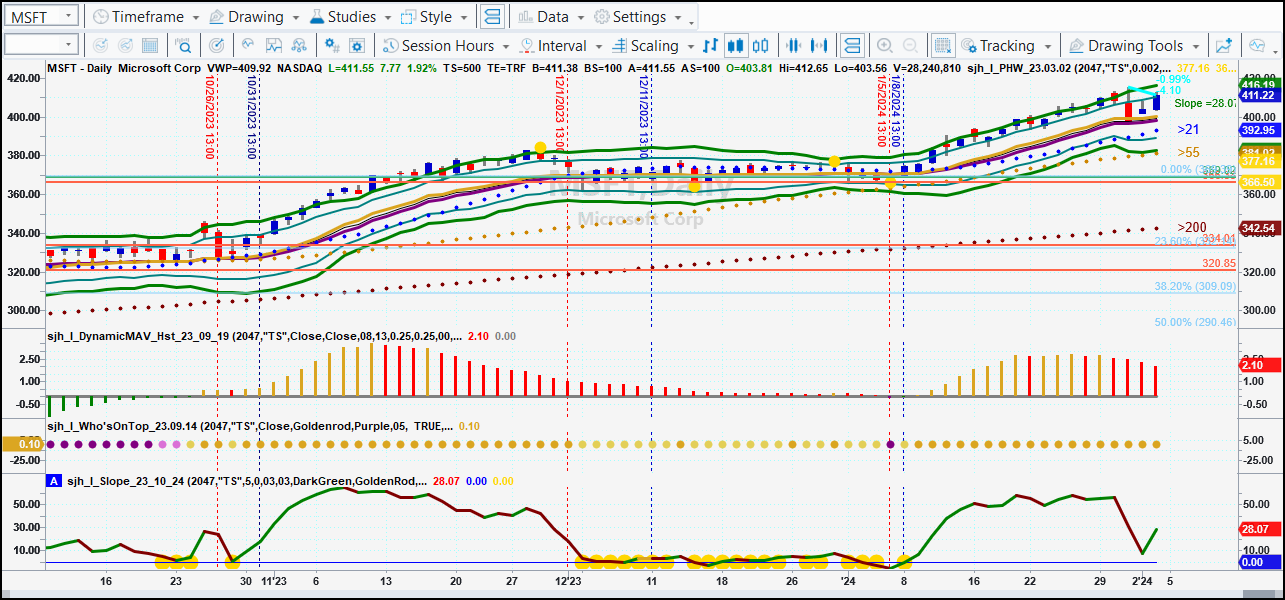Toggle narrow bar spacing
Image resolution: width=1285 pixels, height=600 pixels.
[x=795, y=46]
